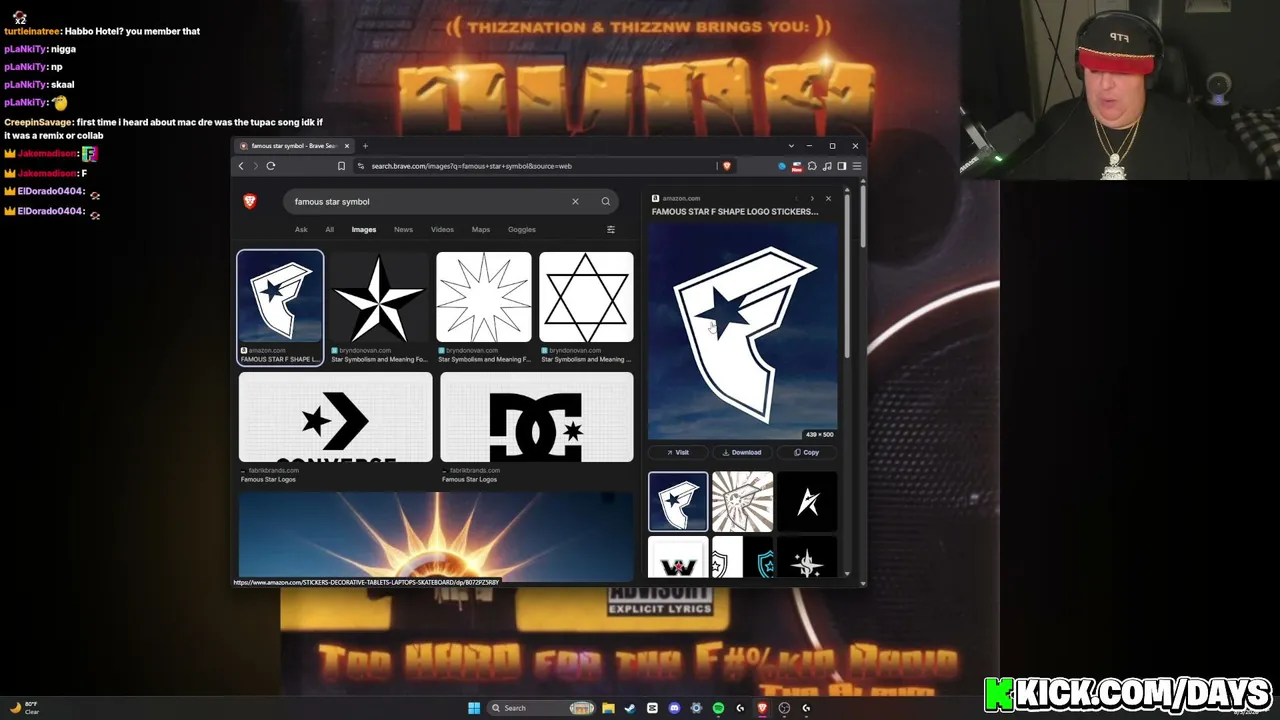Viewport: 1280px width, 720px height.
Task: Click the Visit button
Action: (x=678, y=452)
